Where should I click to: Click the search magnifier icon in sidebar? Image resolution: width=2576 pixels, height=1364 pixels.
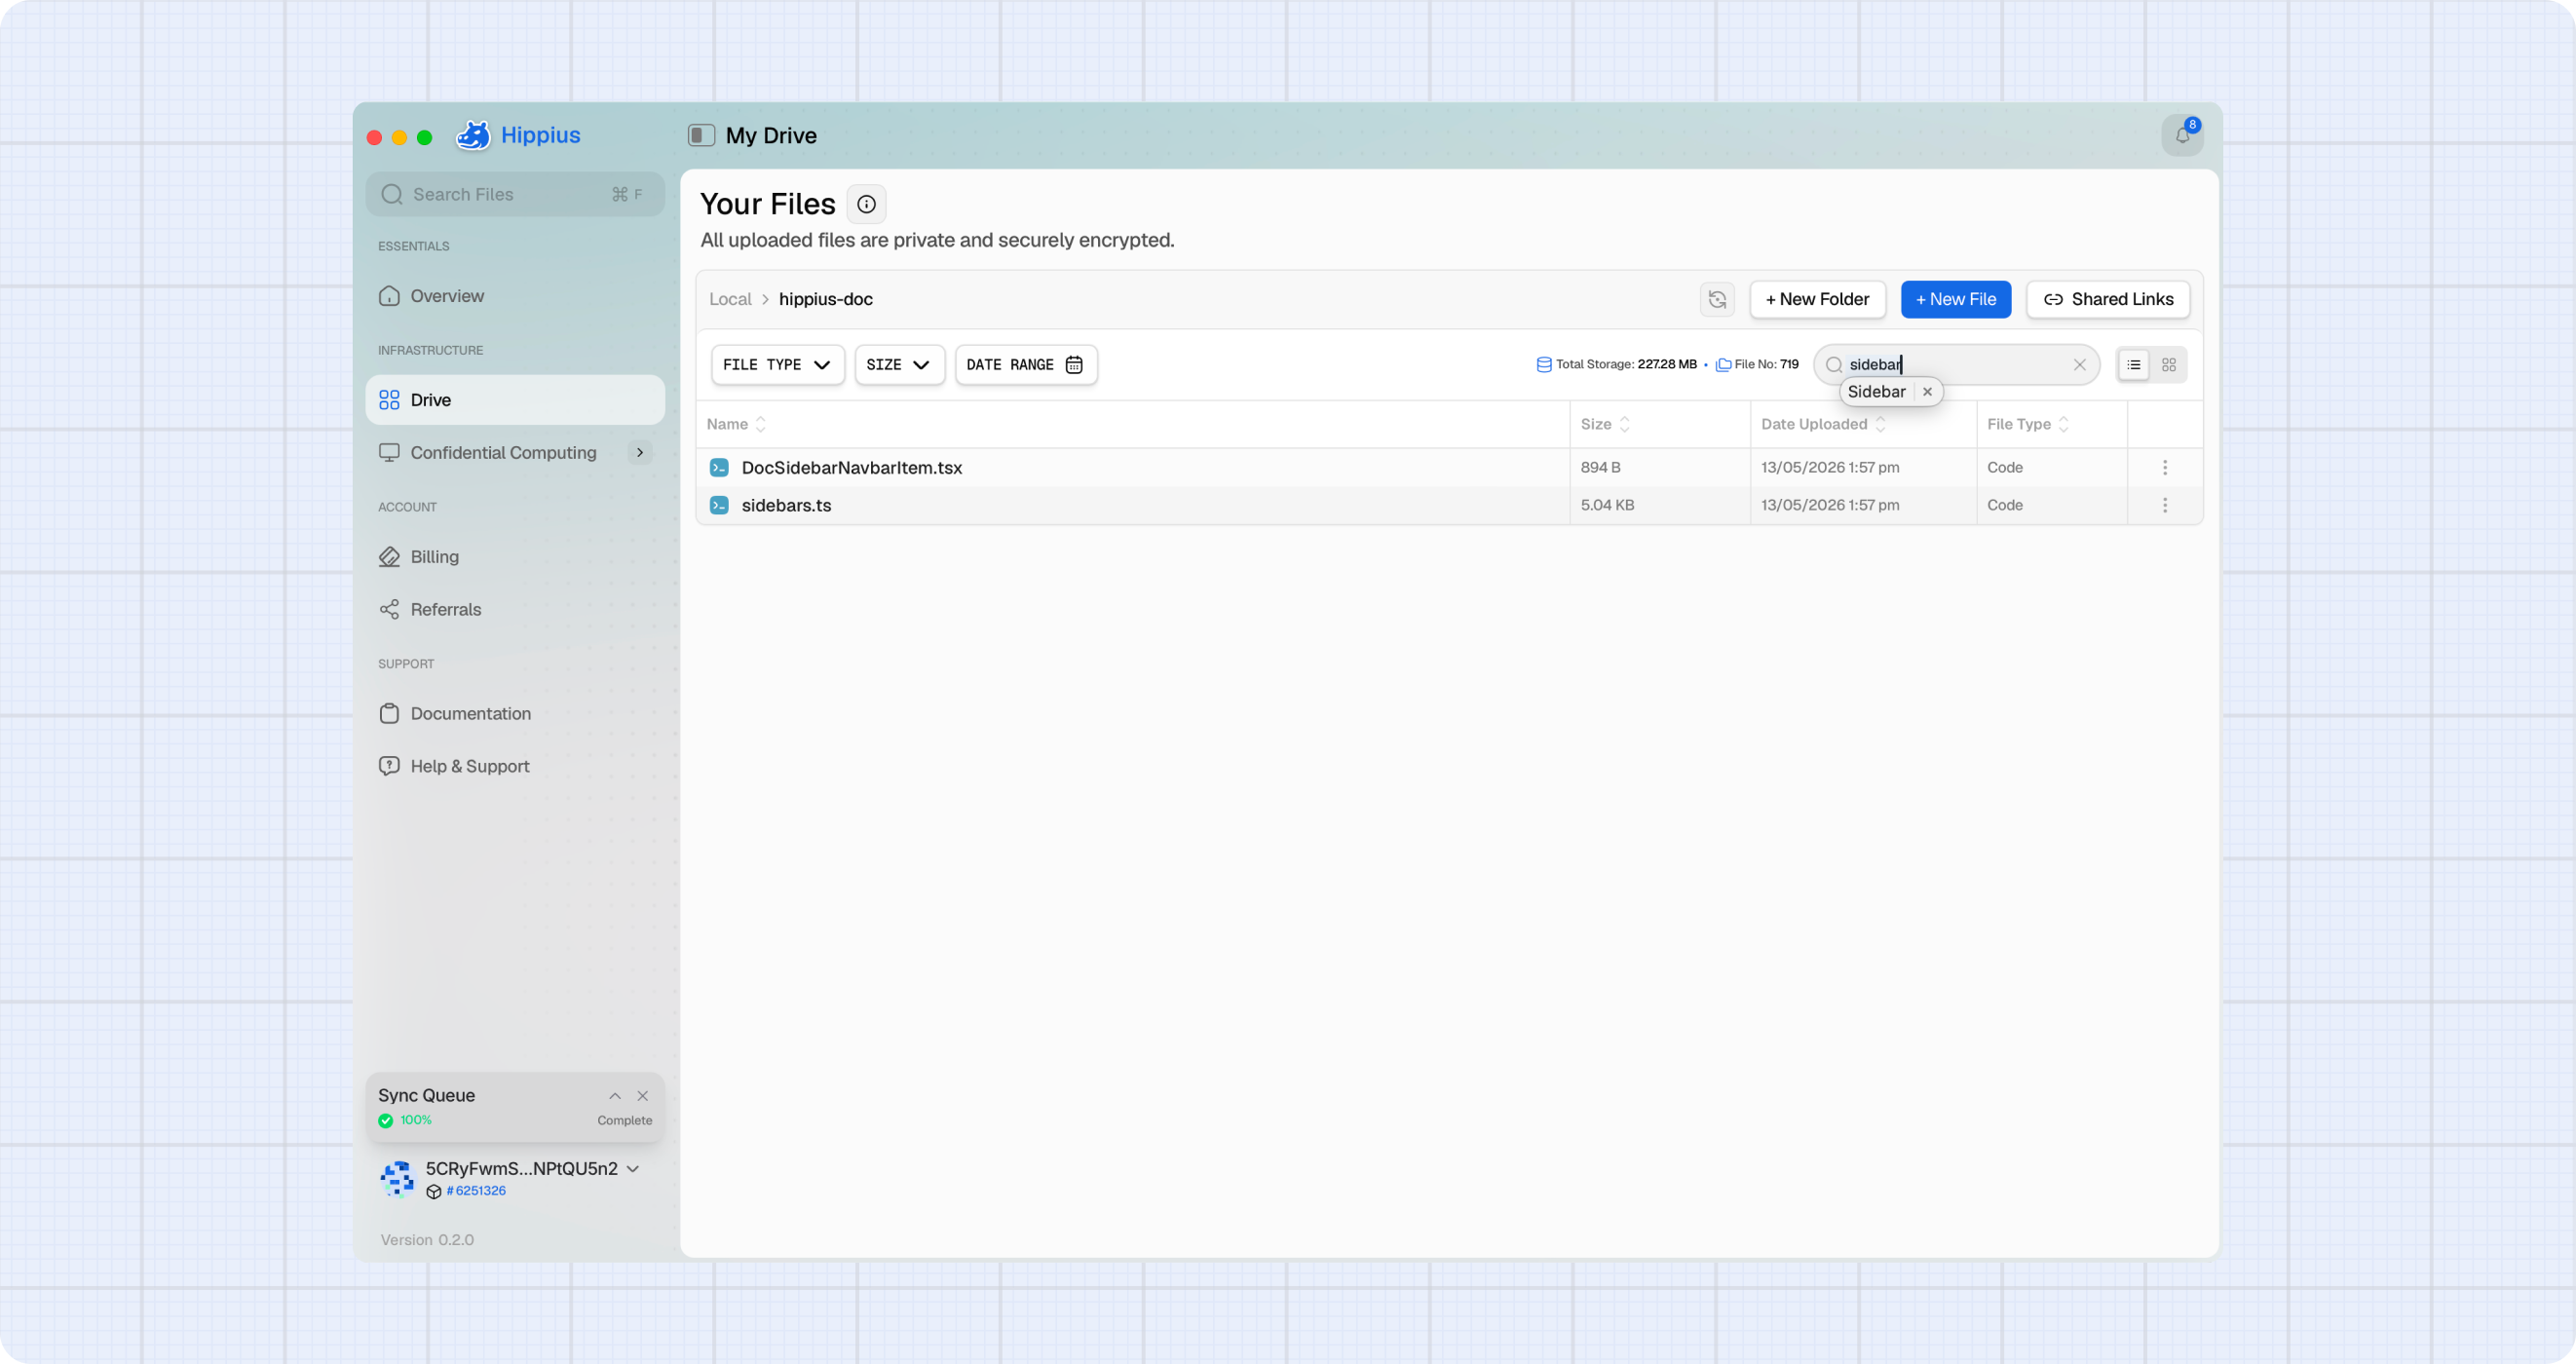pyautogui.click(x=392, y=194)
